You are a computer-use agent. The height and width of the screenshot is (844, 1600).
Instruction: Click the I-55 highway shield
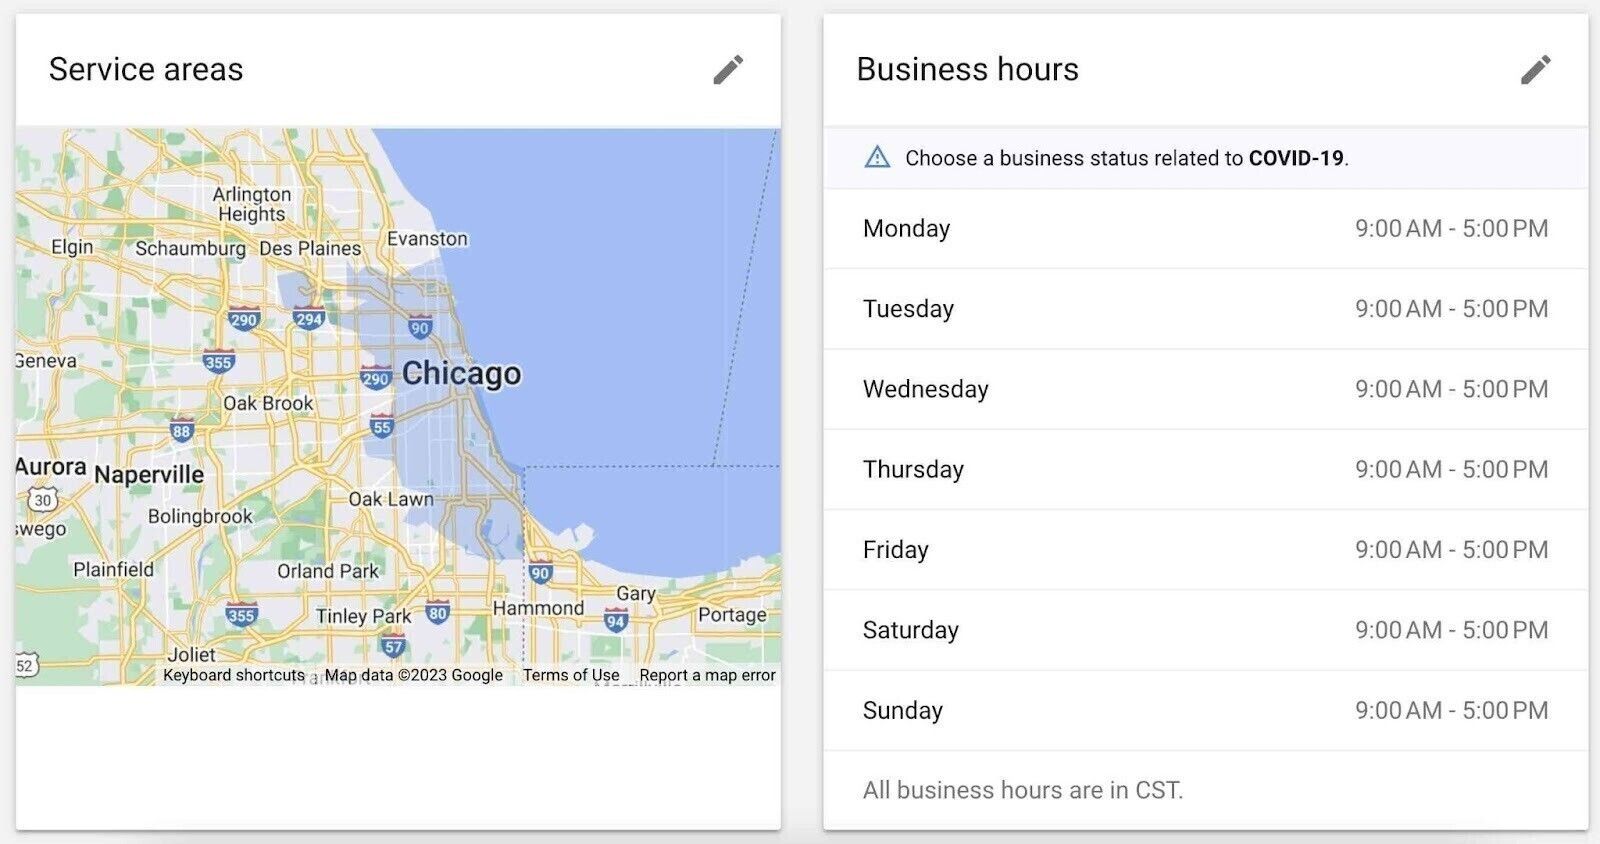(382, 427)
